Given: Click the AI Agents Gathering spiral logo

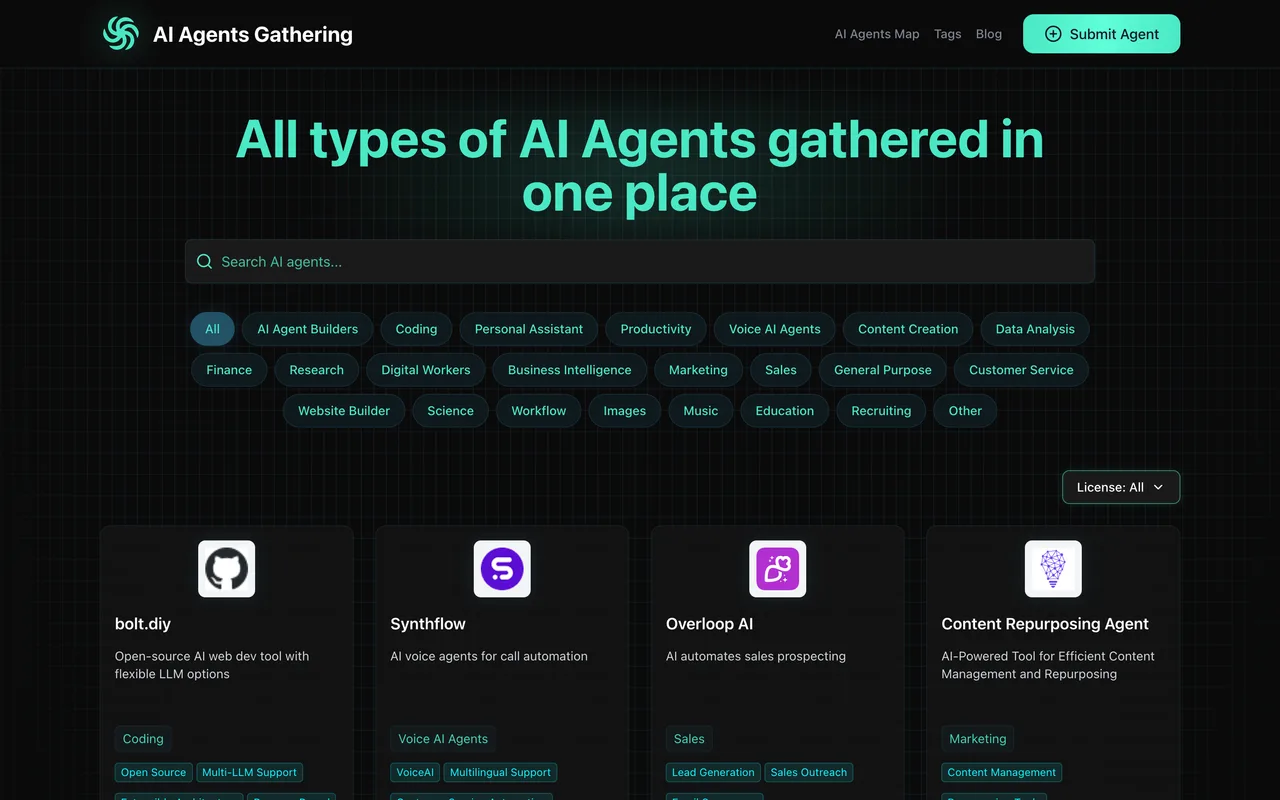Looking at the screenshot, I should click(x=120, y=33).
